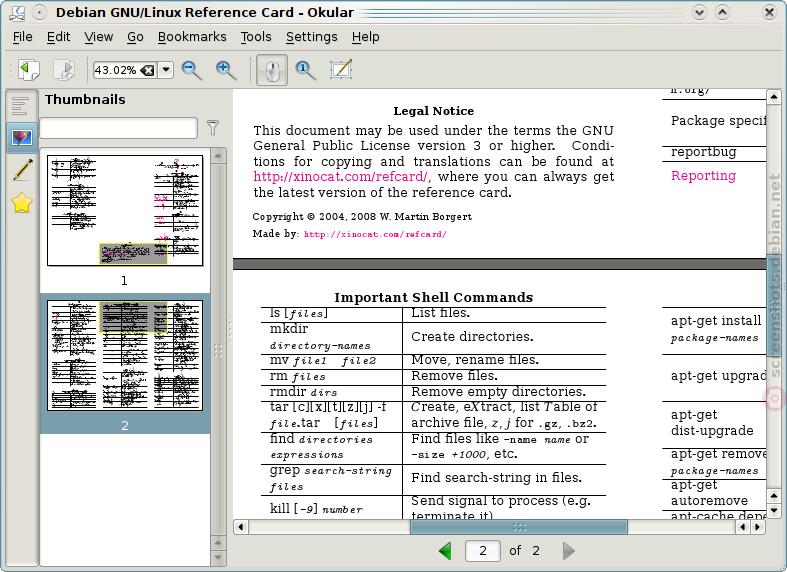Viewport: 787px width, 572px height.
Task: Open the File menu
Action: (x=23, y=37)
